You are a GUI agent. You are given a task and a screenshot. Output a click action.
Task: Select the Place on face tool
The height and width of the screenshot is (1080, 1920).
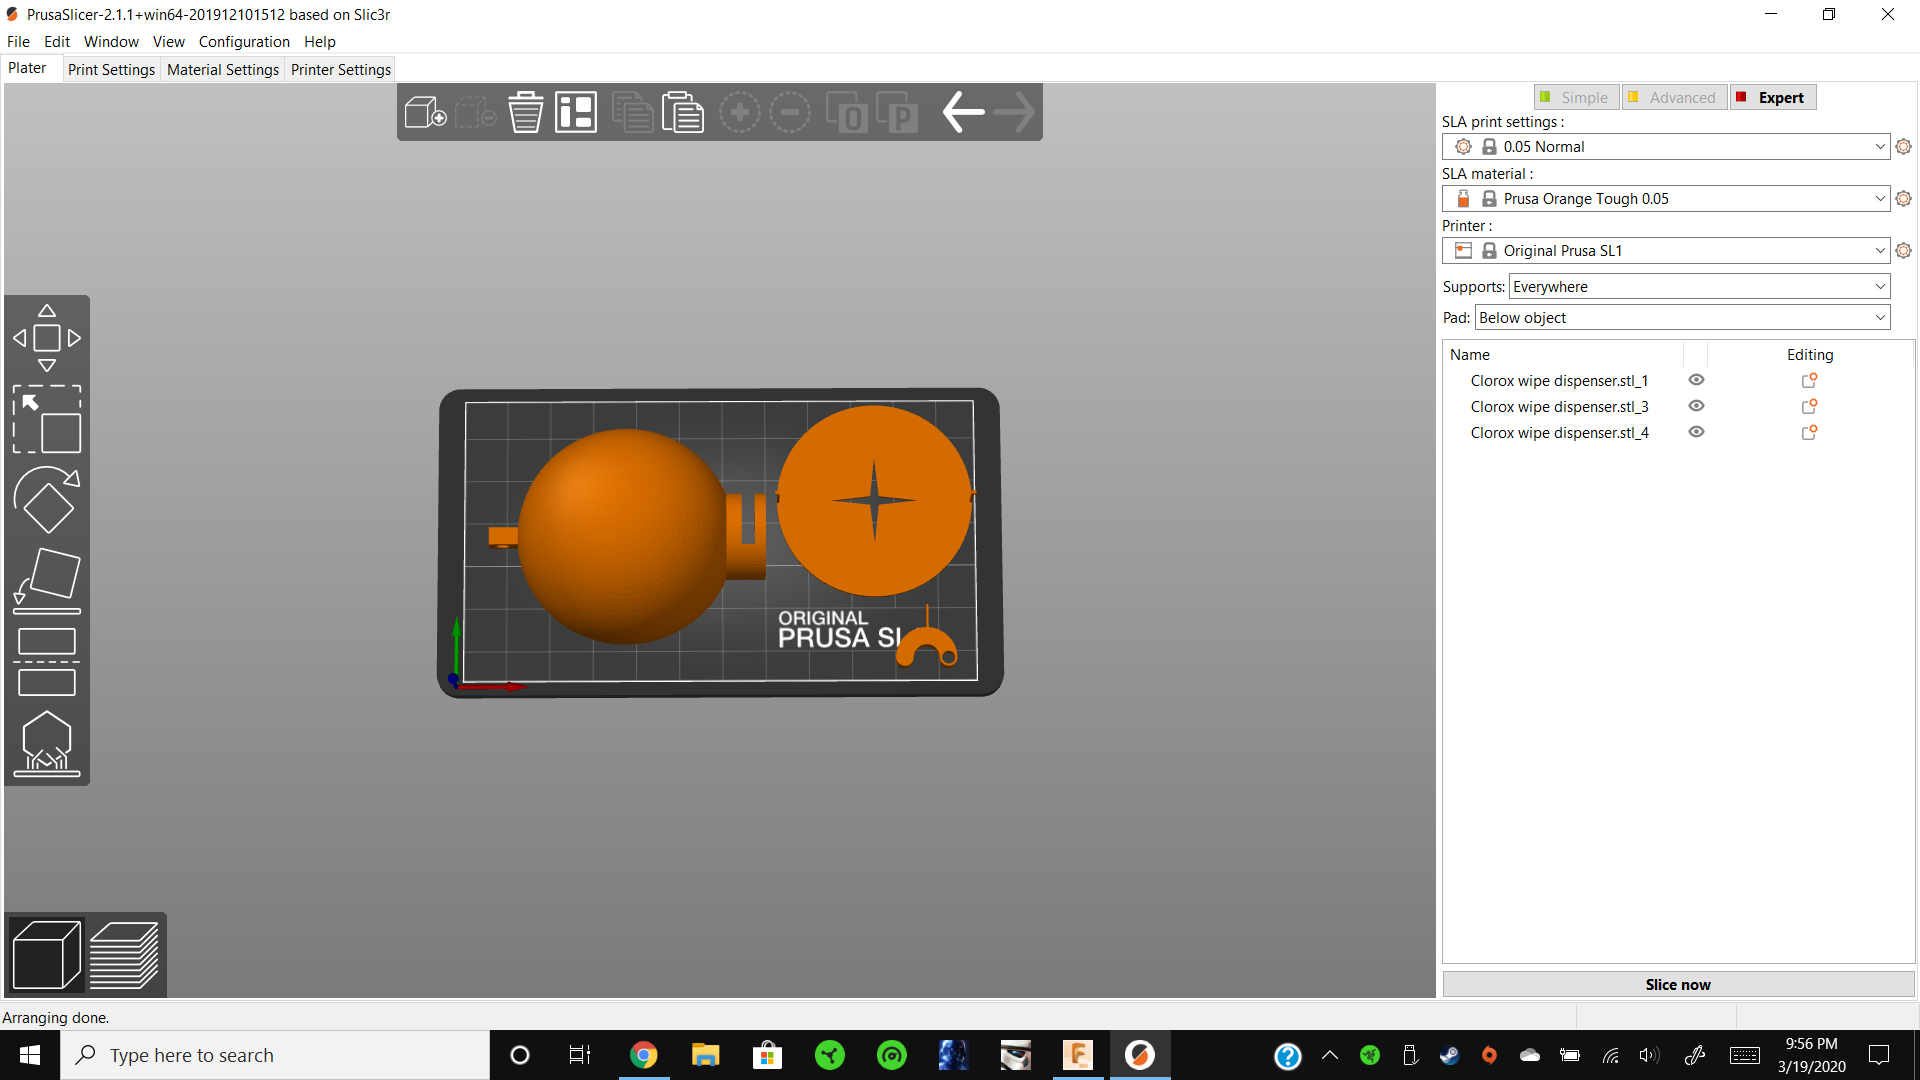47,580
